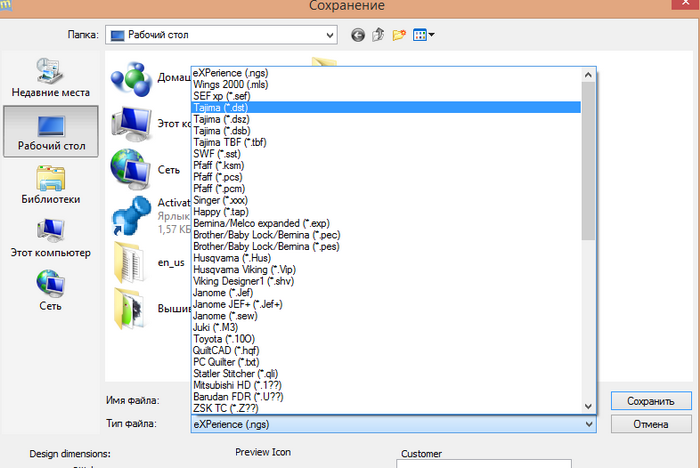Choose Brother/Baby Lock/Bernina (*.pes) format
The height and width of the screenshot is (468, 700).
386,247
